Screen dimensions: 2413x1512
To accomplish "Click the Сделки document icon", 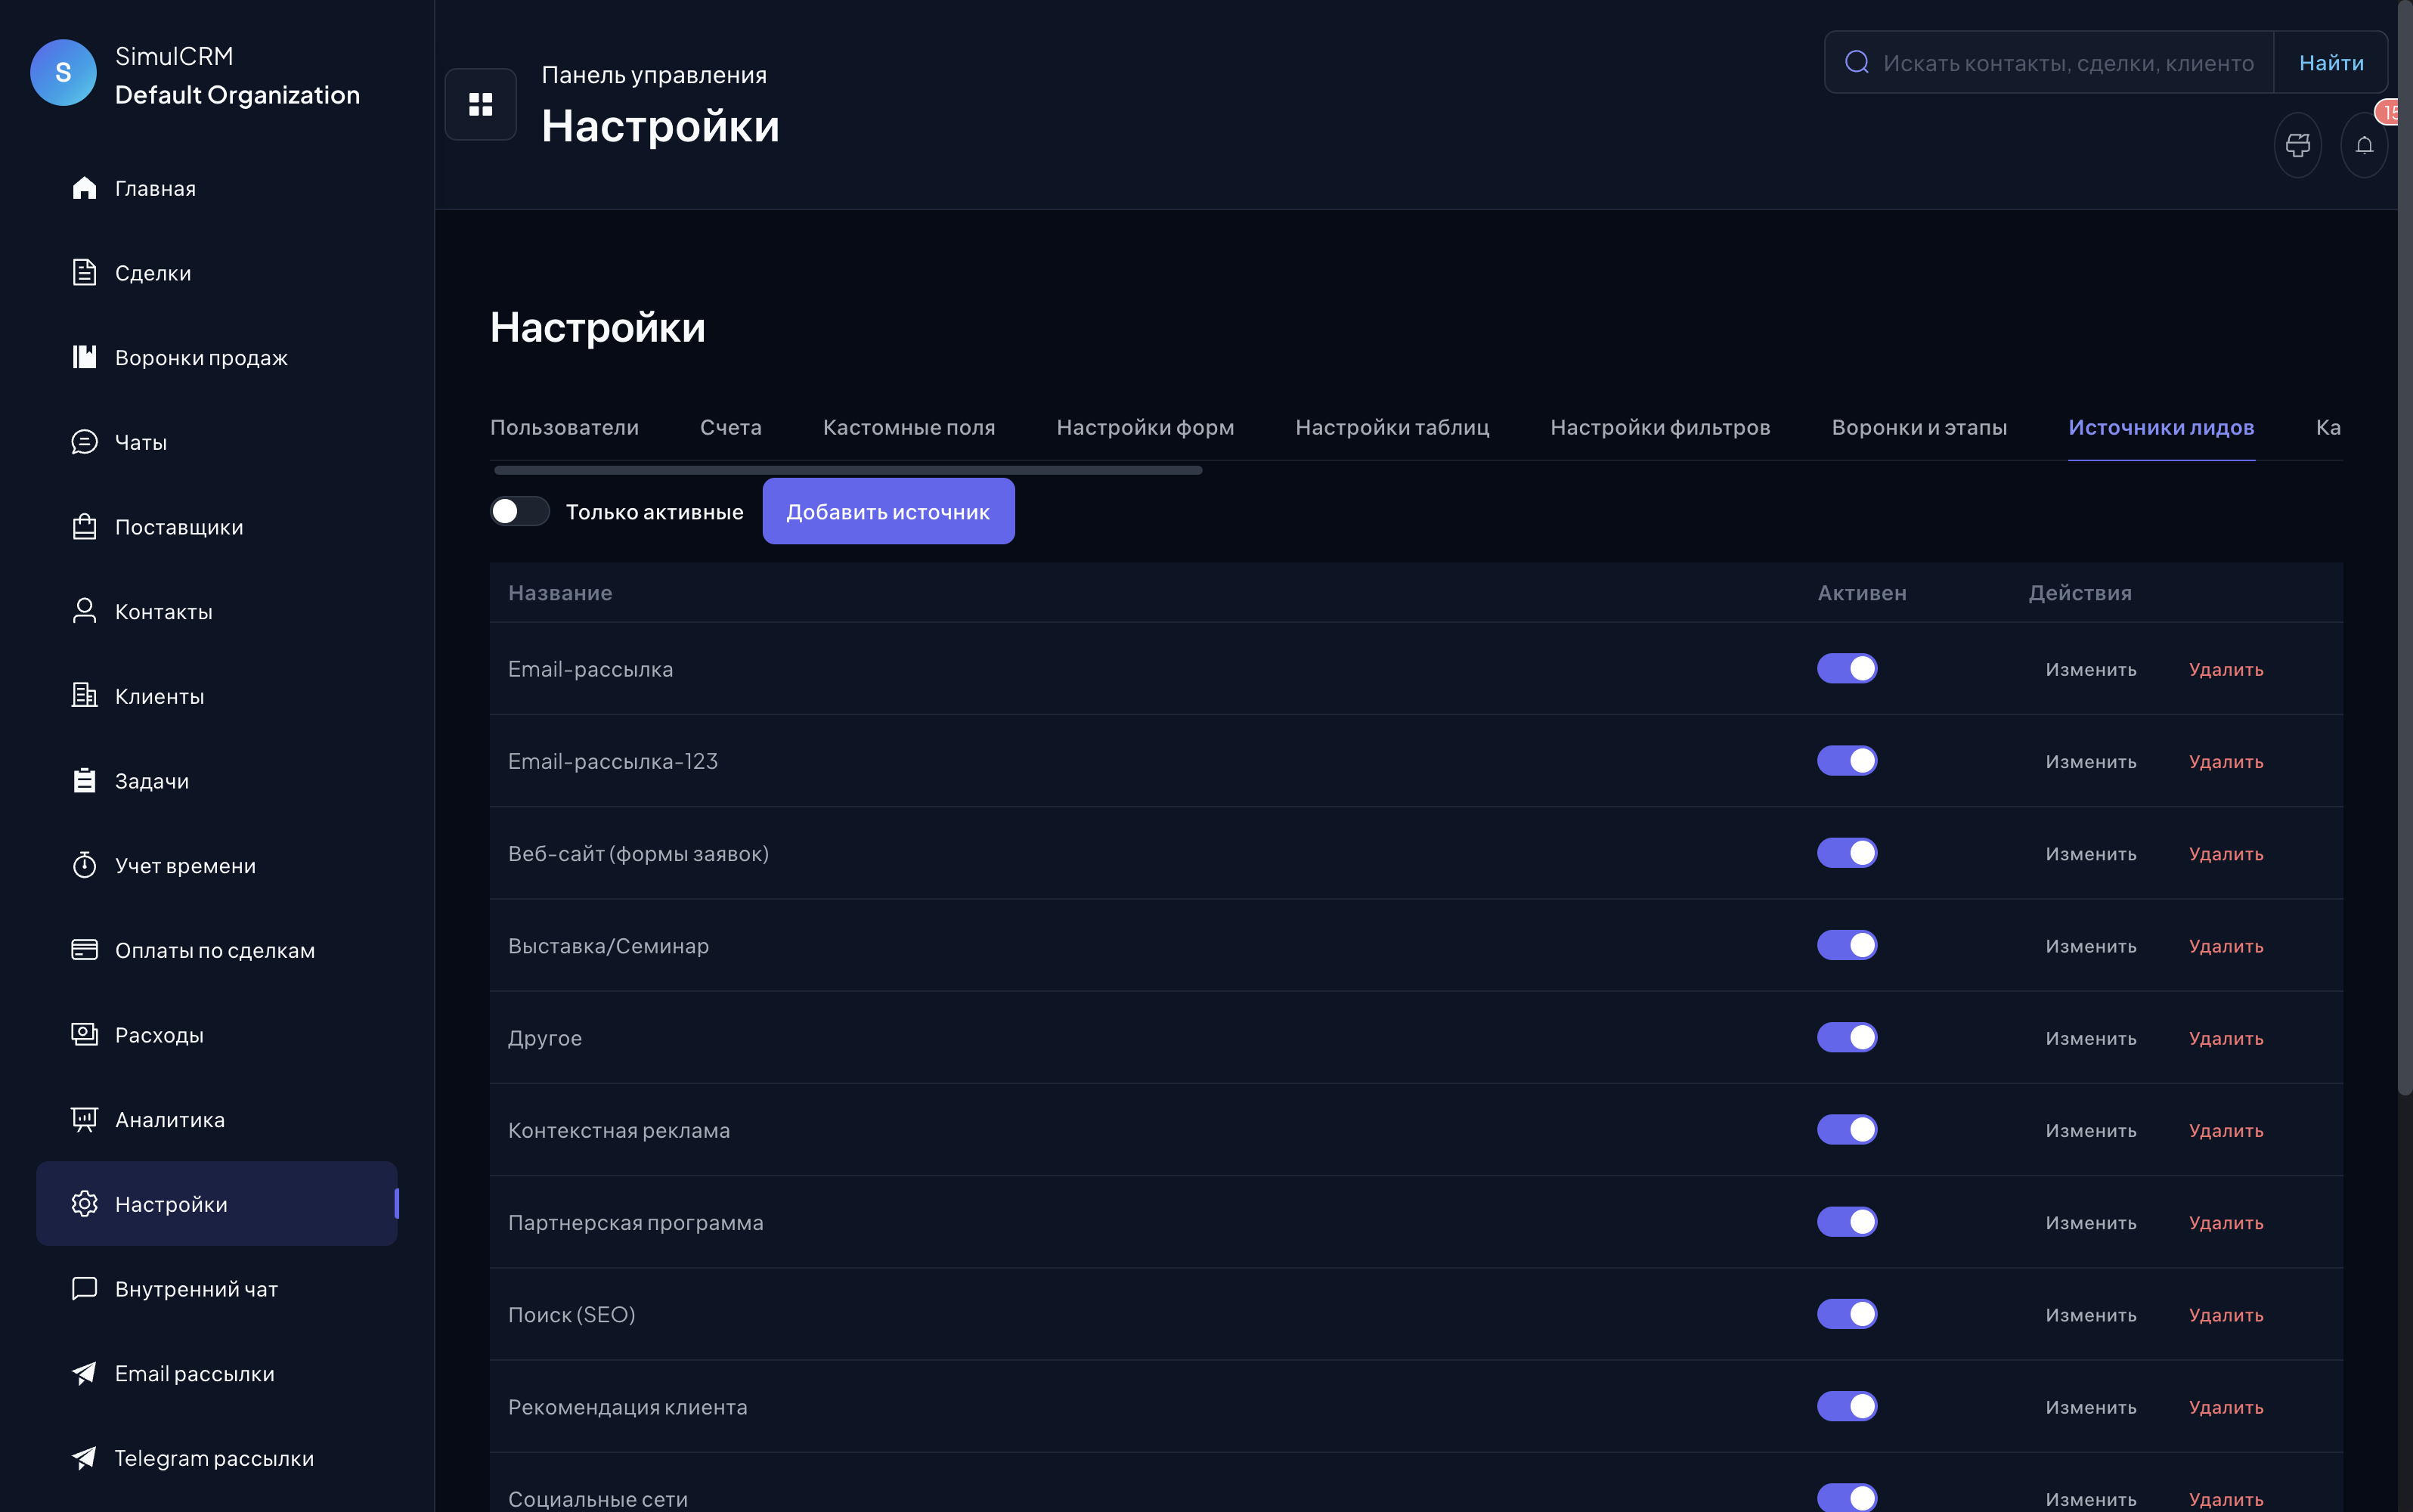I will pos(84,272).
